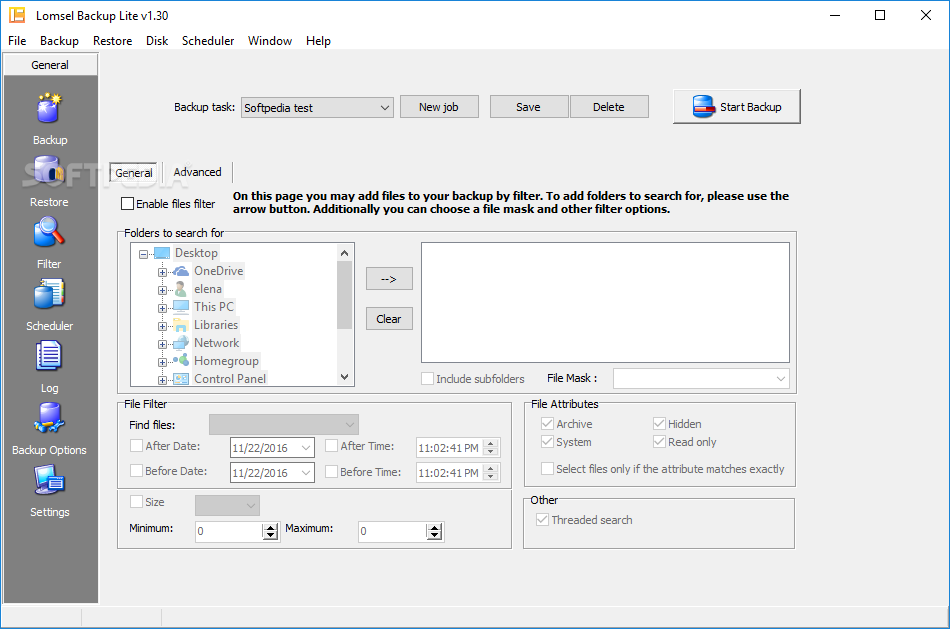The width and height of the screenshot is (950, 629).
Task: Expand the This PC tree node
Action: coord(162,308)
